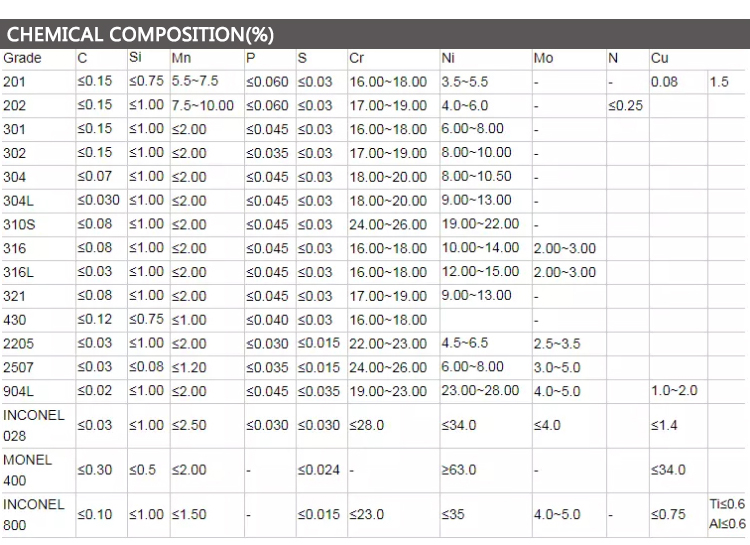Select the 310S grade cell
750x545 pixels.
20,224
